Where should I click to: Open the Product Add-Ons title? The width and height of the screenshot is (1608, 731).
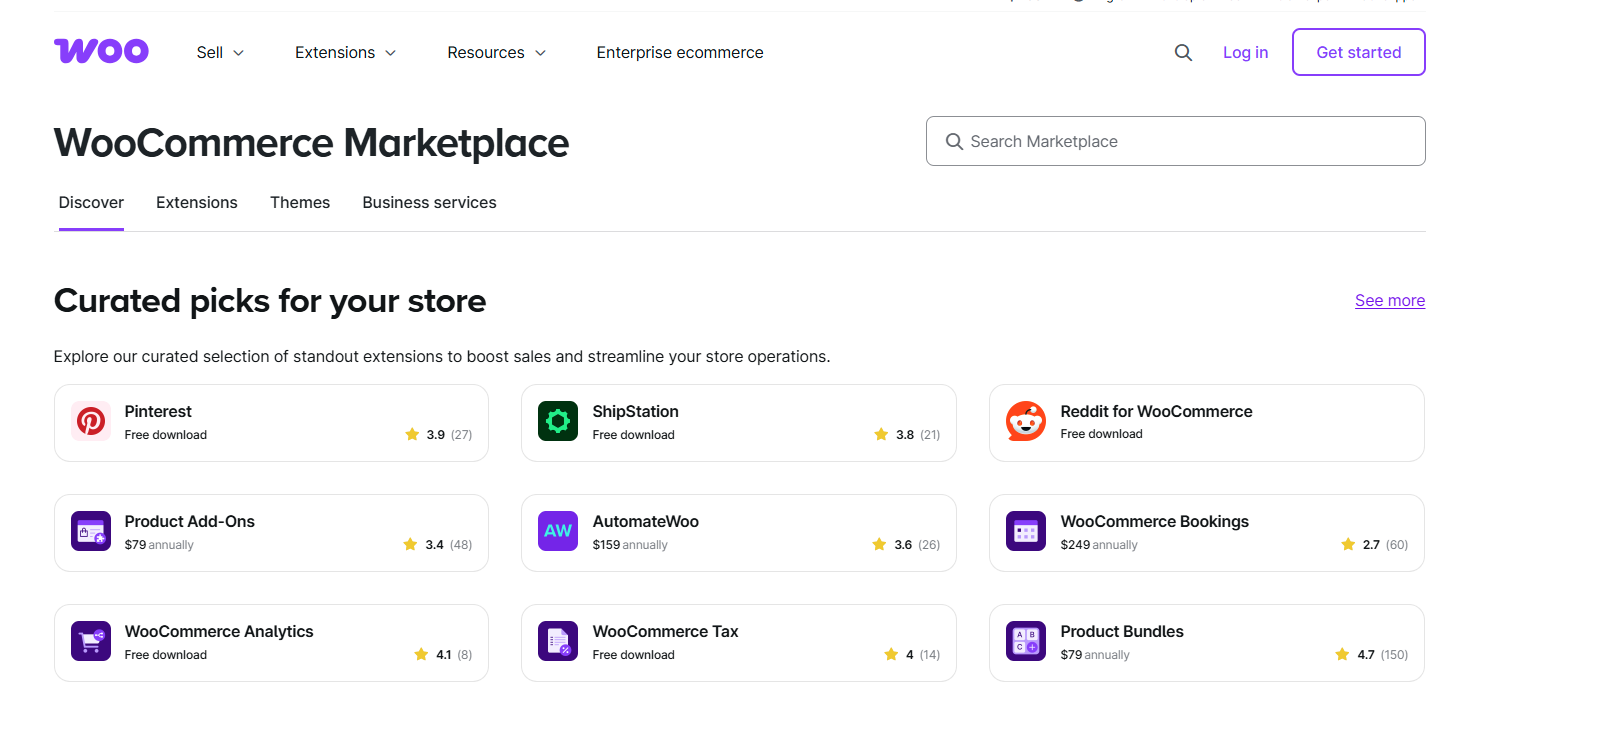tap(190, 521)
